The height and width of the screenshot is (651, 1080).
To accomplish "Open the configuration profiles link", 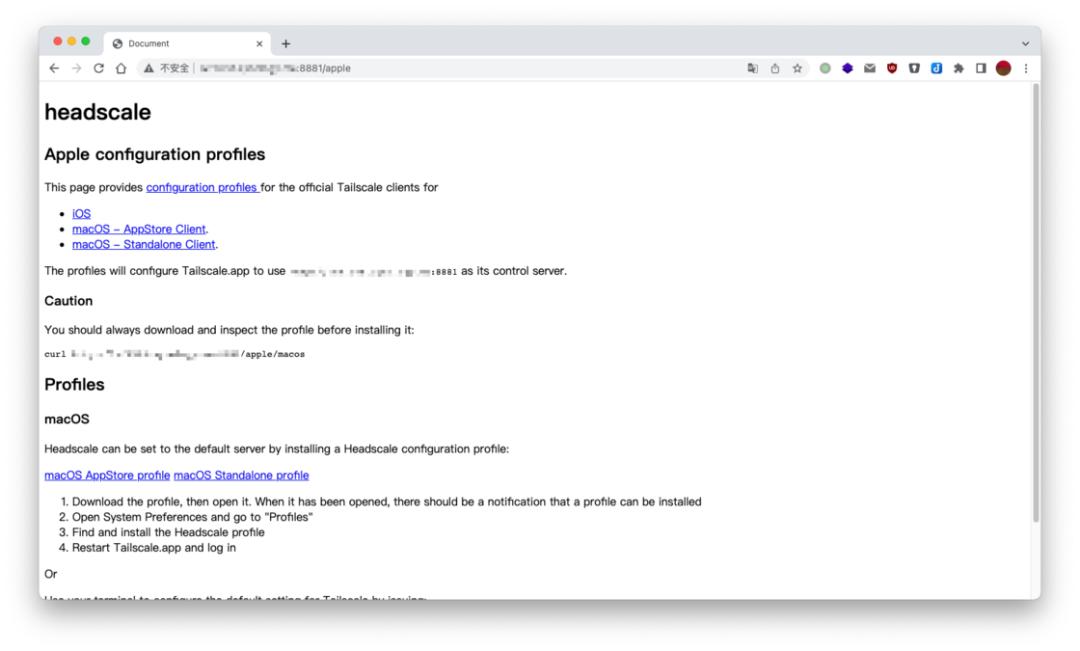I will (x=202, y=187).
